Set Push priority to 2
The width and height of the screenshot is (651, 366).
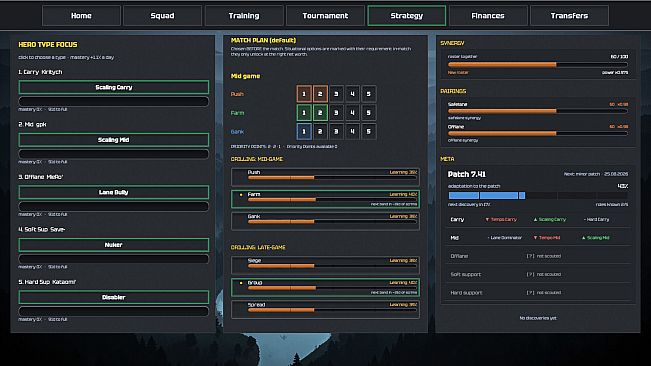coord(320,94)
